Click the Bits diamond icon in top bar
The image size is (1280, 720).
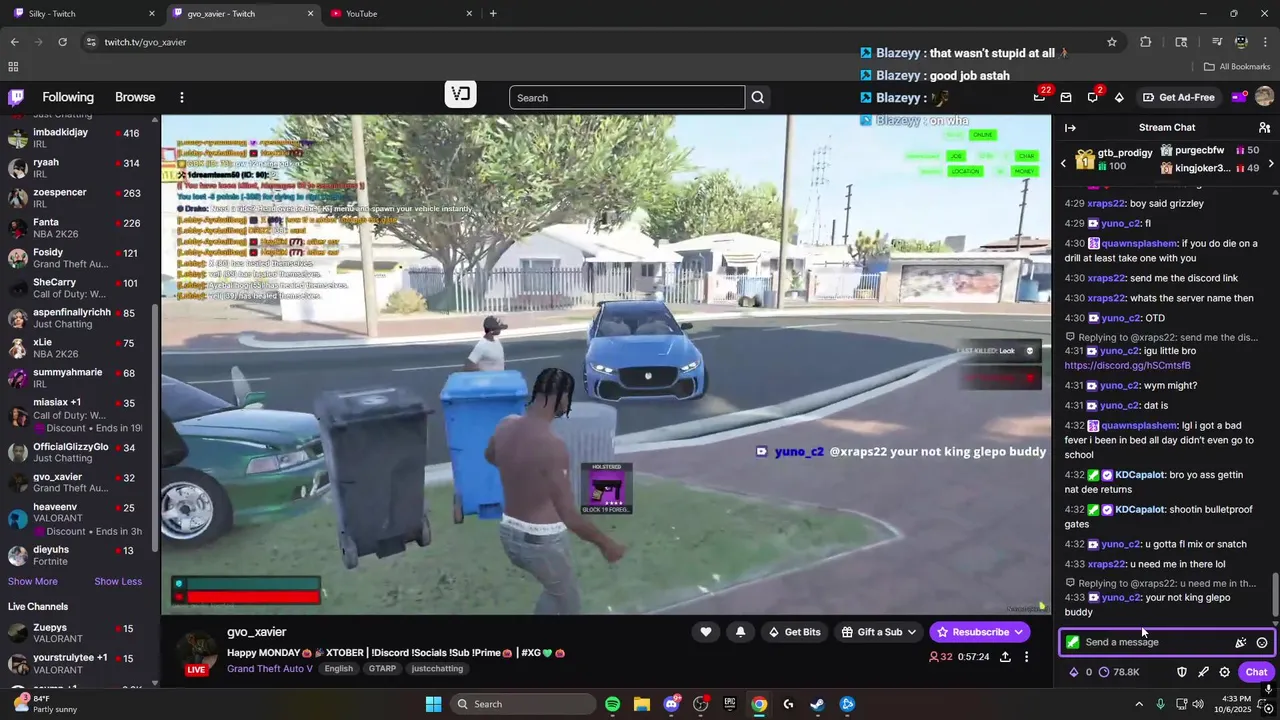[x=1119, y=97]
